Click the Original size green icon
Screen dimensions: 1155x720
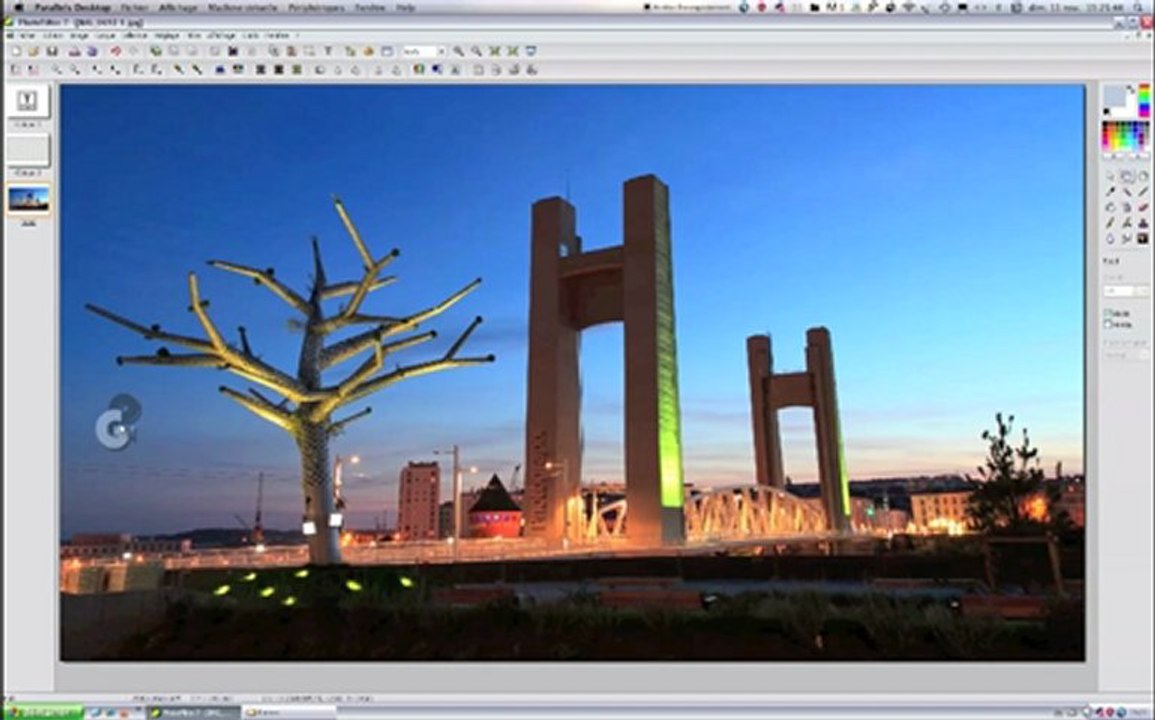(495, 52)
